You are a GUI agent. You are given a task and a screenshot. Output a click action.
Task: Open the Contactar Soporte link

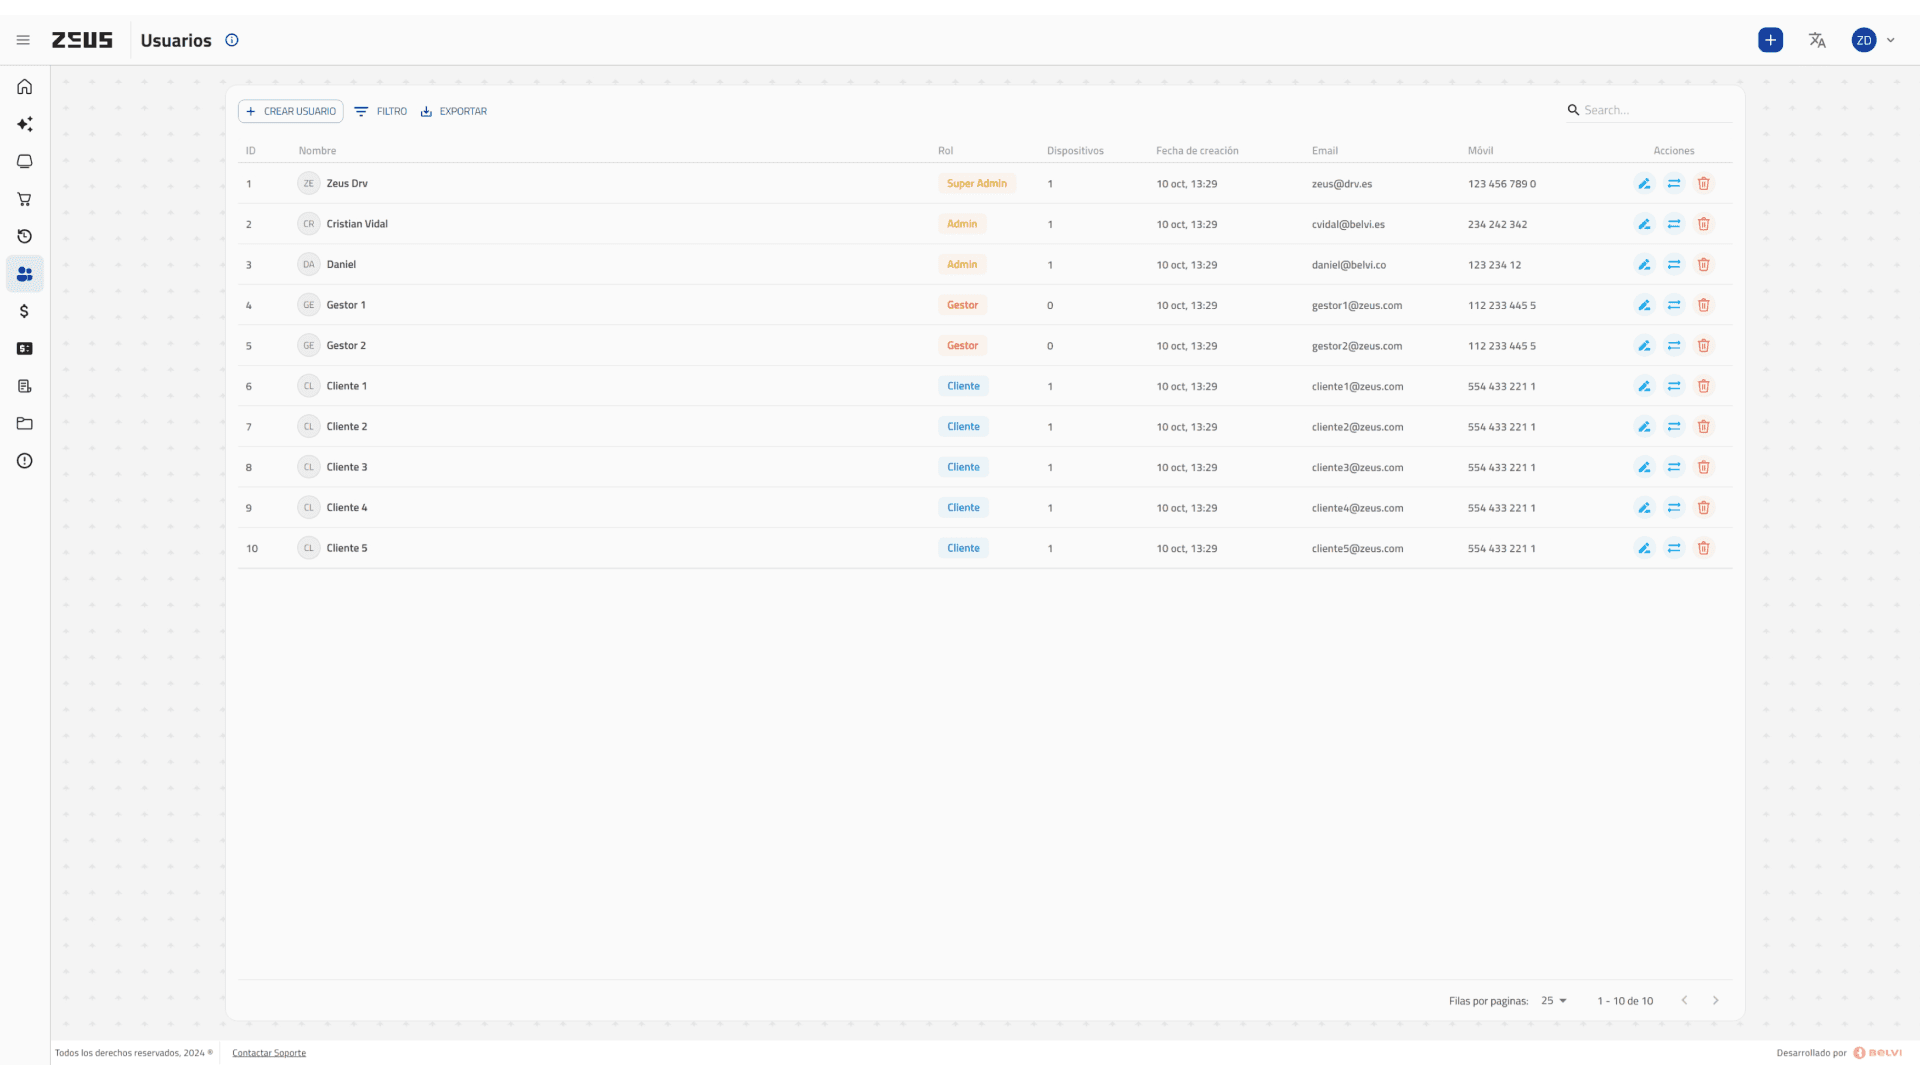[269, 1053]
